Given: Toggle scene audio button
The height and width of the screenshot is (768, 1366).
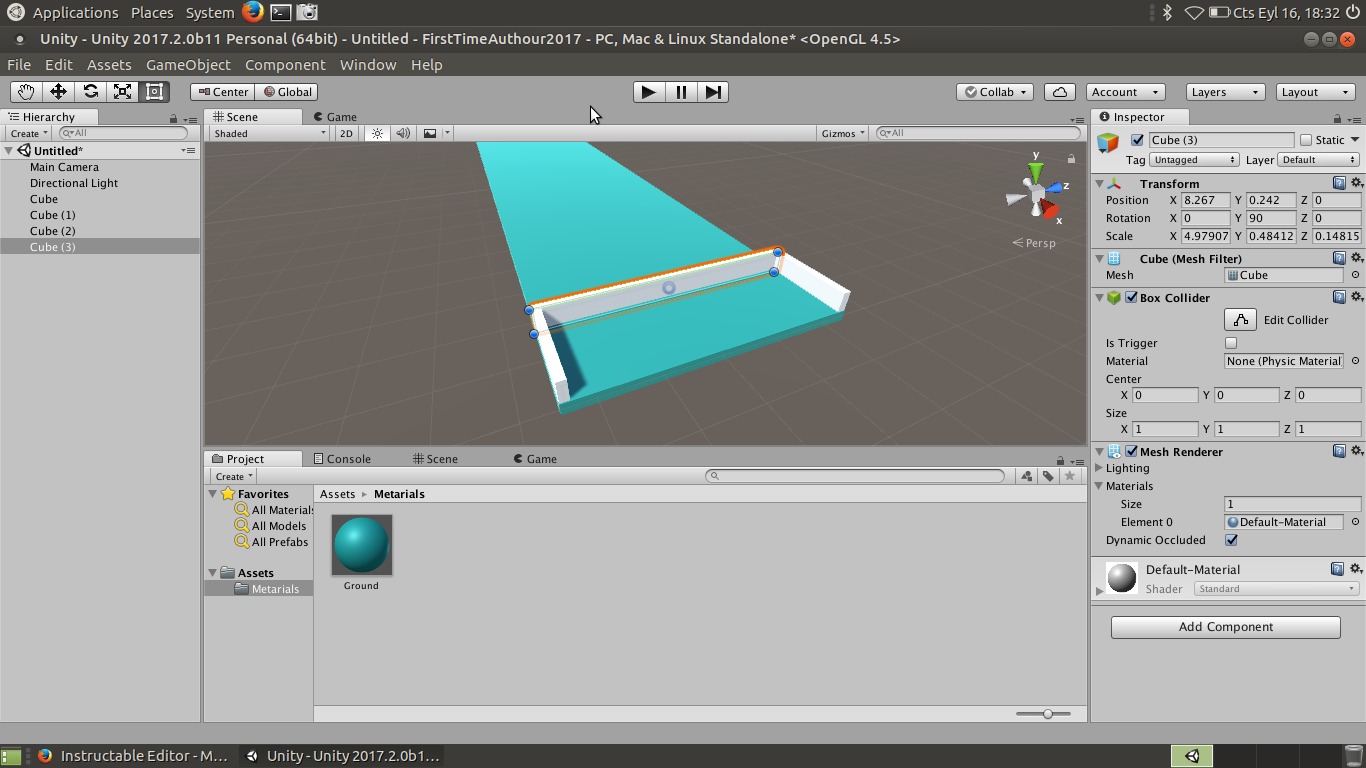Looking at the screenshot, I should point(403,133).
